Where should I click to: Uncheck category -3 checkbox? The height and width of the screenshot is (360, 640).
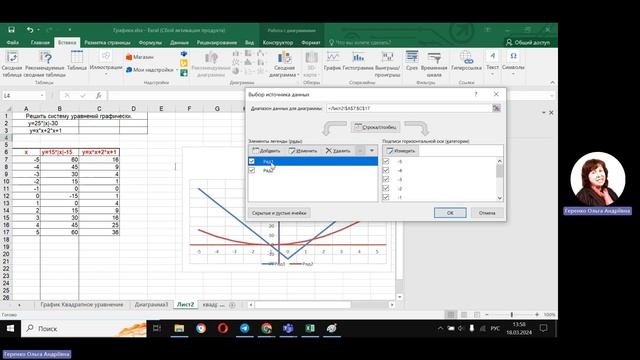(x=386, y=179)
